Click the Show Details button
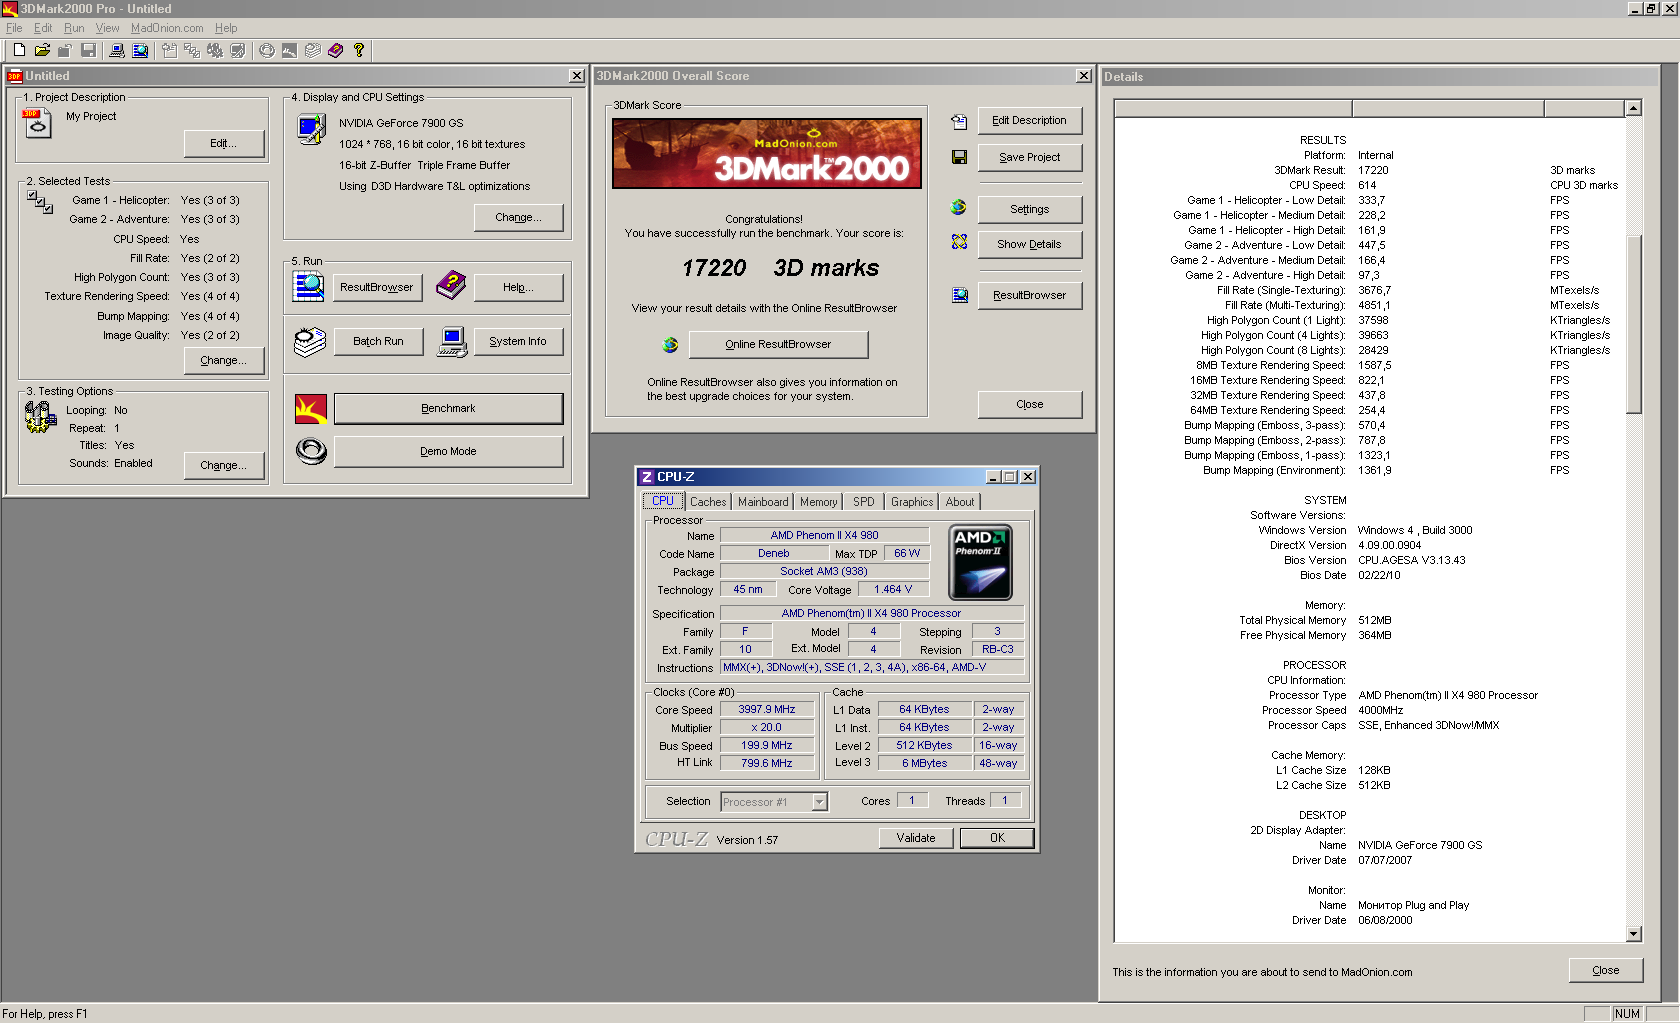This screenshot has width=1680, height=1024. click(1029, 244)
